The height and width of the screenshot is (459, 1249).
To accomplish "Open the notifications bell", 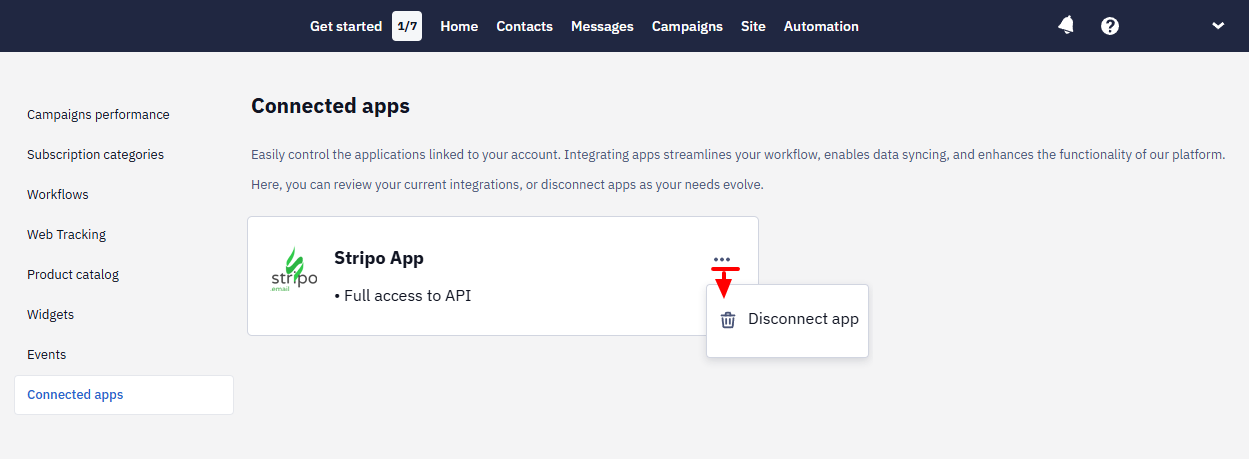I will click(1066, 26).
